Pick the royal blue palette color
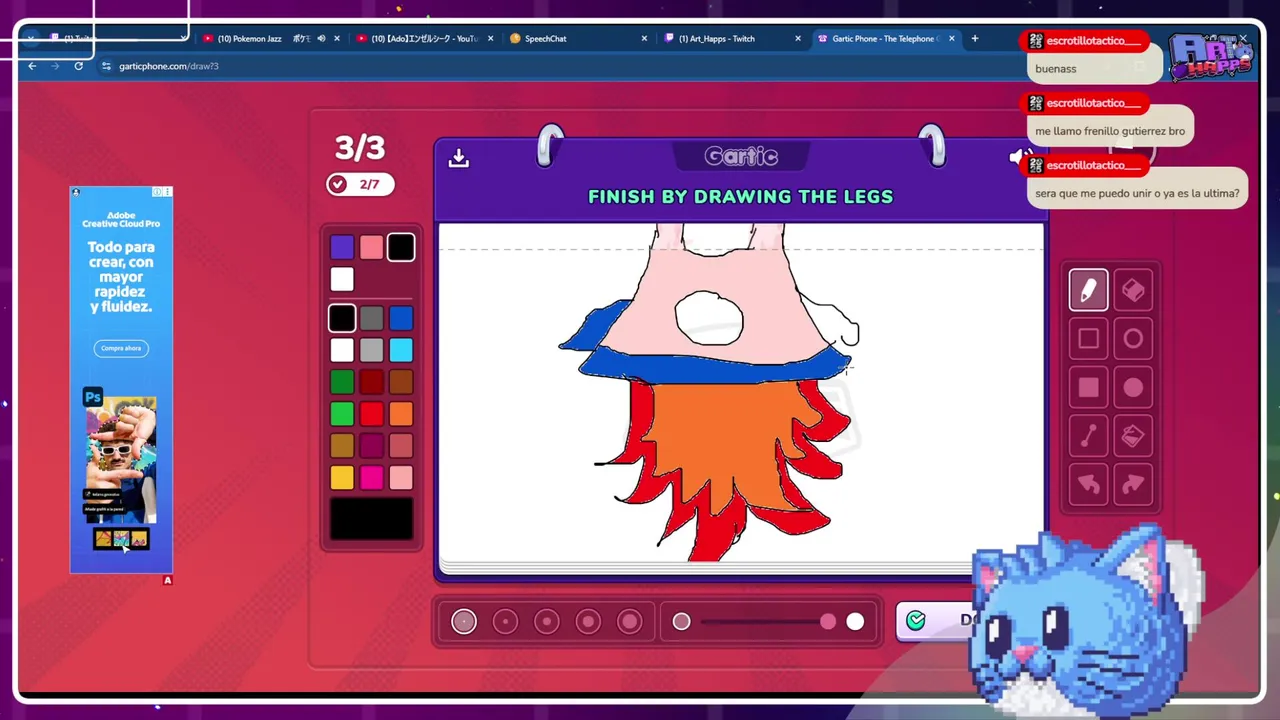Screen dimensions: 1280x720 coord(401,318)
